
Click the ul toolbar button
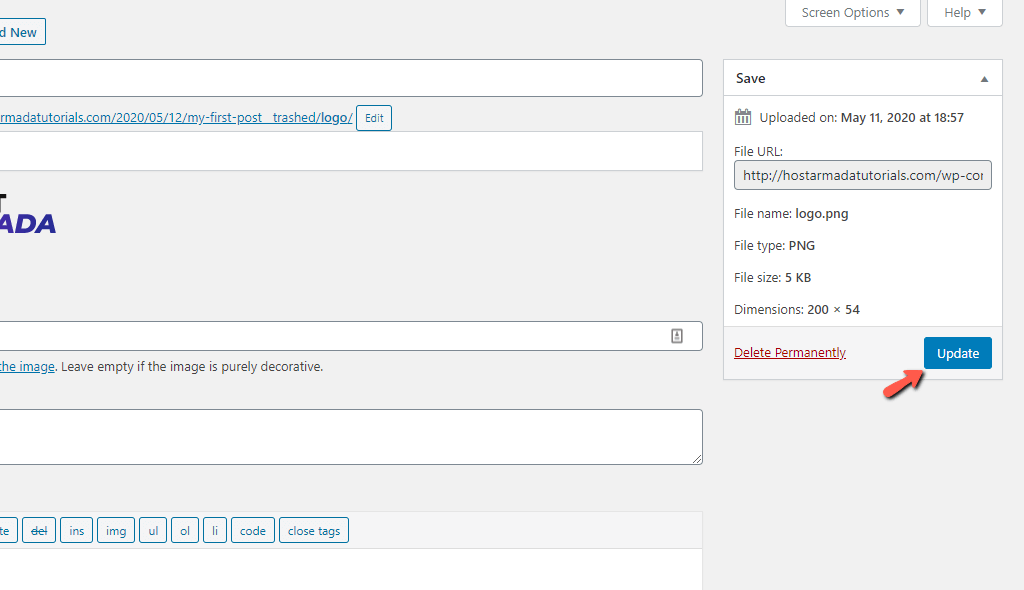click(x=153, y=531)
